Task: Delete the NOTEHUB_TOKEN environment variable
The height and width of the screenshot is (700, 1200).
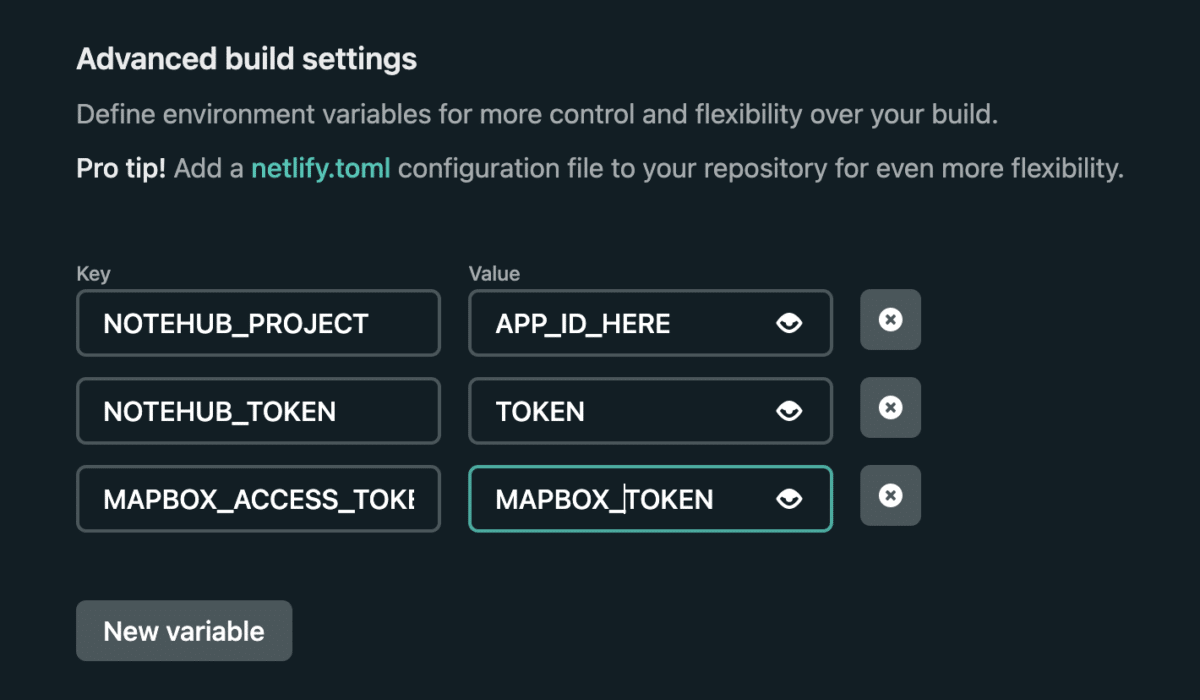Action: [890, 407]
